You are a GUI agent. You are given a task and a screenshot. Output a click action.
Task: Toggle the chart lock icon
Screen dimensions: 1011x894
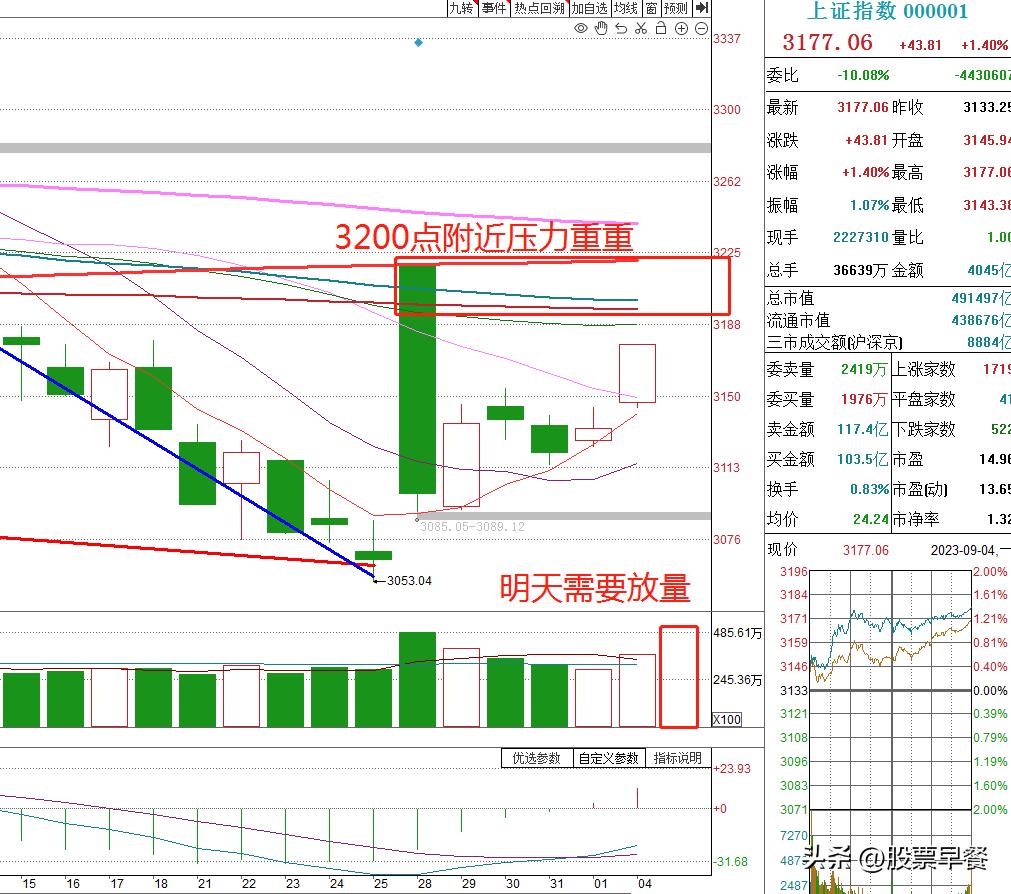(x=661, y=28)
